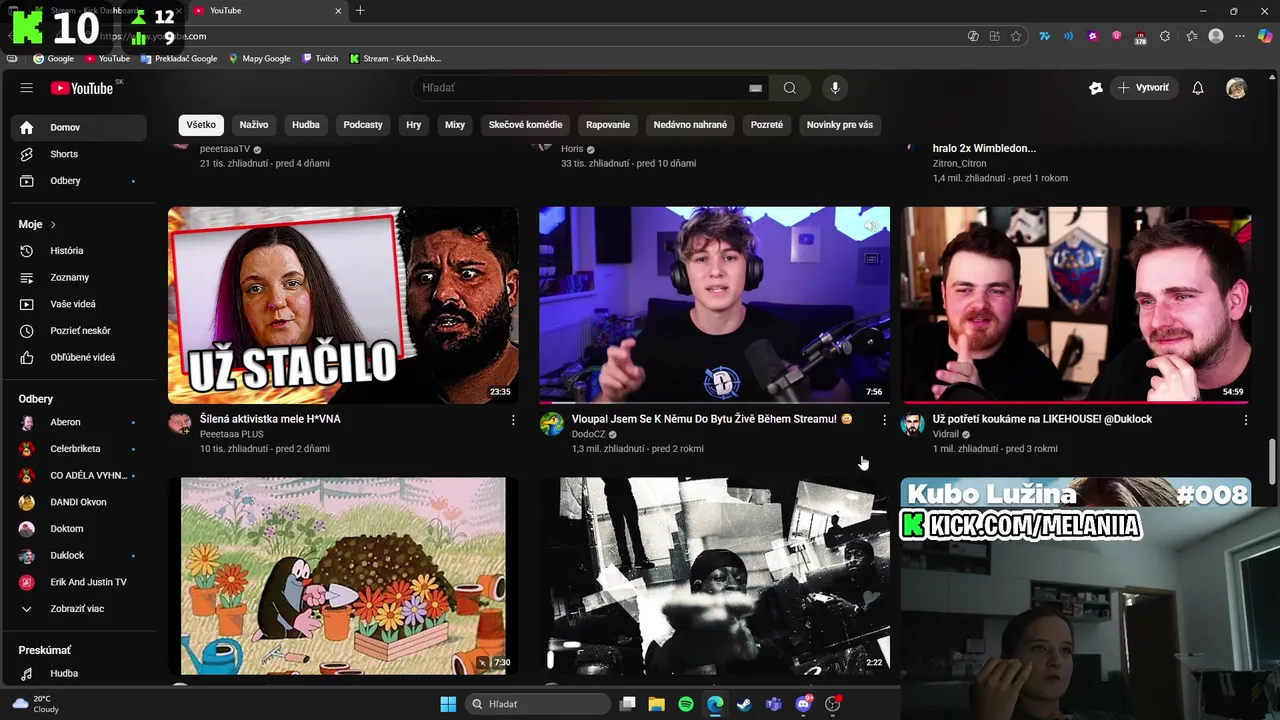Open the Twitch bookmark
Image resolution: width=1280 pixels, height=720 pixels.
point(320,58)
